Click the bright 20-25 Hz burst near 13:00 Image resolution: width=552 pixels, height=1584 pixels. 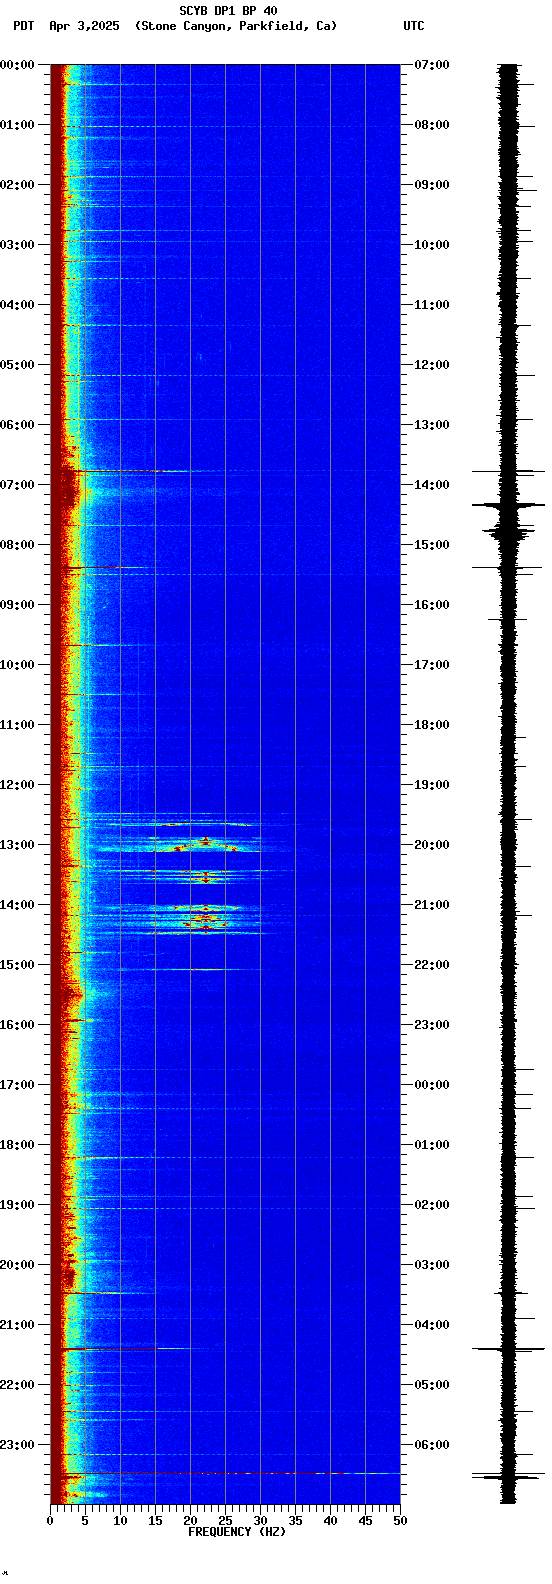click(205, 843)
